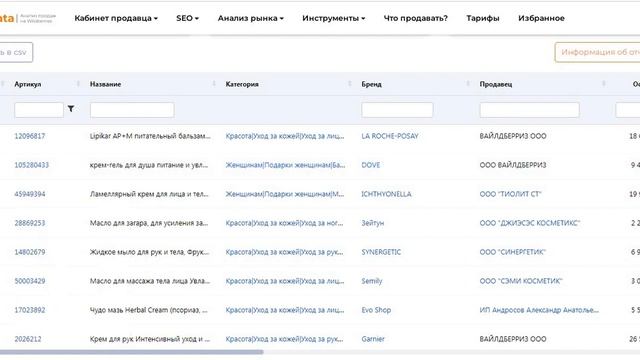Open article link 2026212

pos(28,339)
